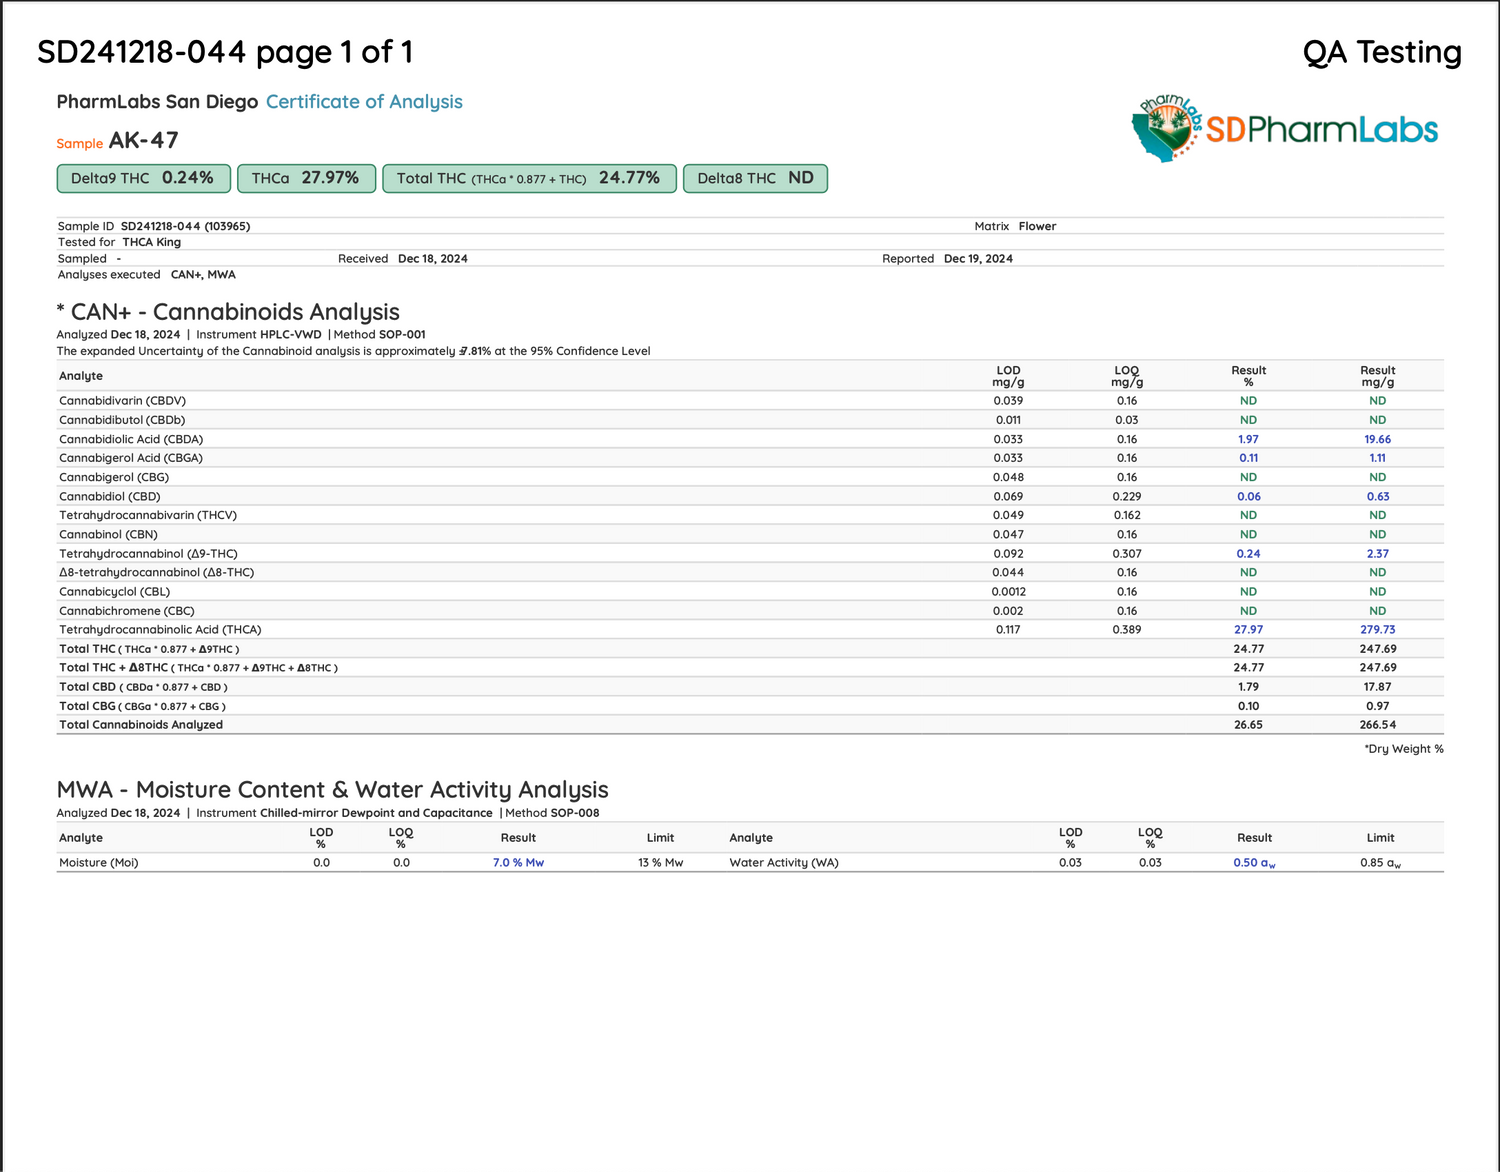Click the moisture result 7.0 % Mw
The image size is (1500, 1172).
(518, 863)
